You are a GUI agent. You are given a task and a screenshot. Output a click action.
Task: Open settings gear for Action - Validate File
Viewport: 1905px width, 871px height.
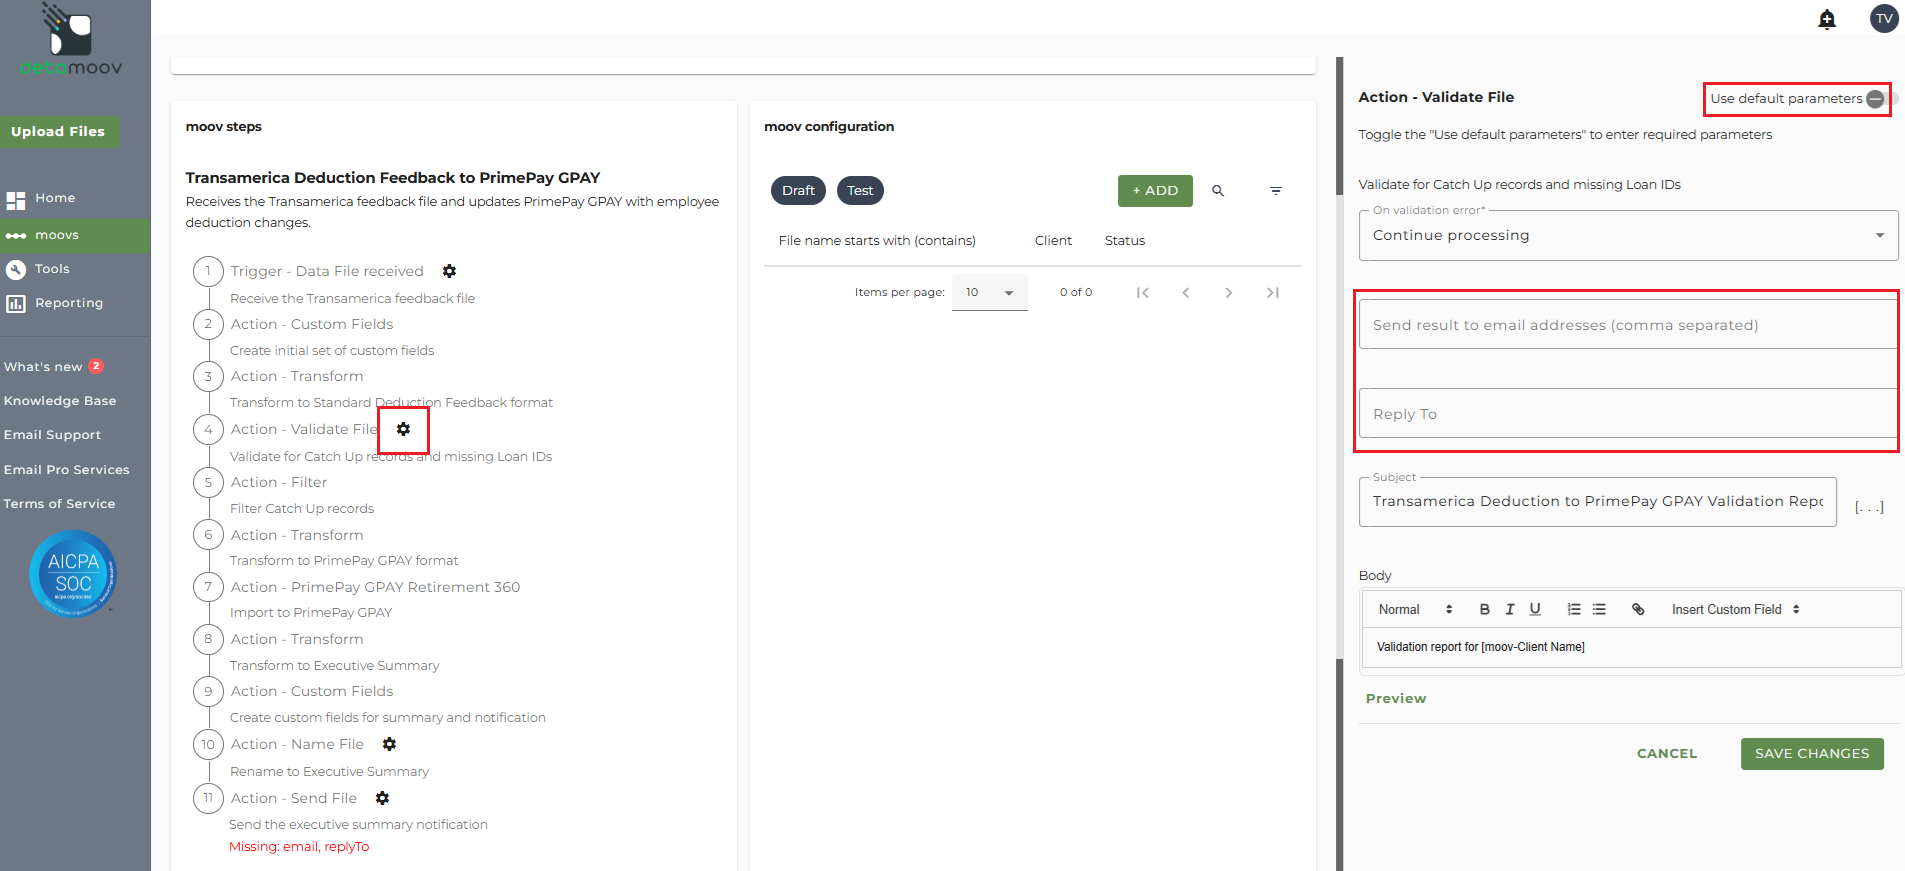pos(403,429)
